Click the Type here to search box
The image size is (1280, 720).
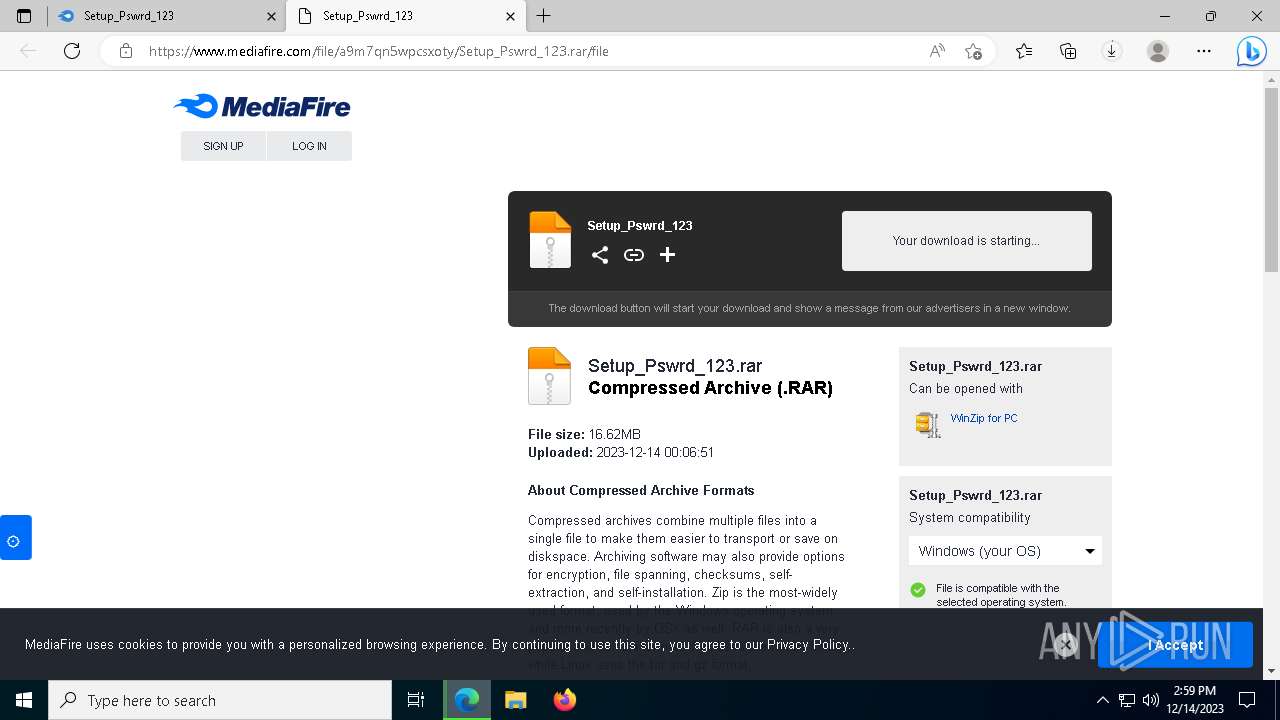pyautogui.click(x=220, y=700)
